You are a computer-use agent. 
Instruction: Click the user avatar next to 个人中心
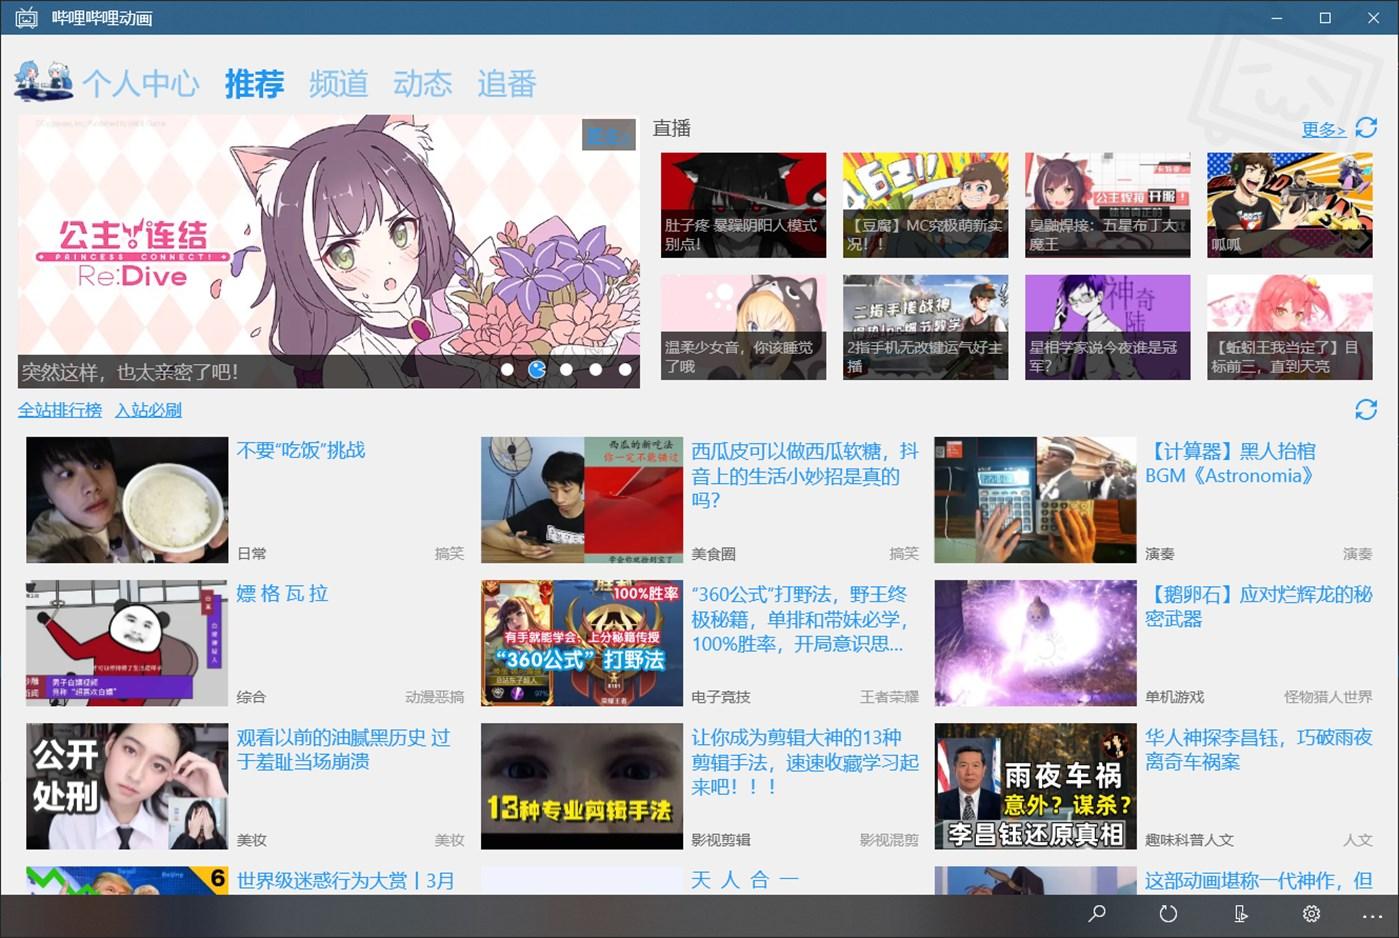(43, 84)
